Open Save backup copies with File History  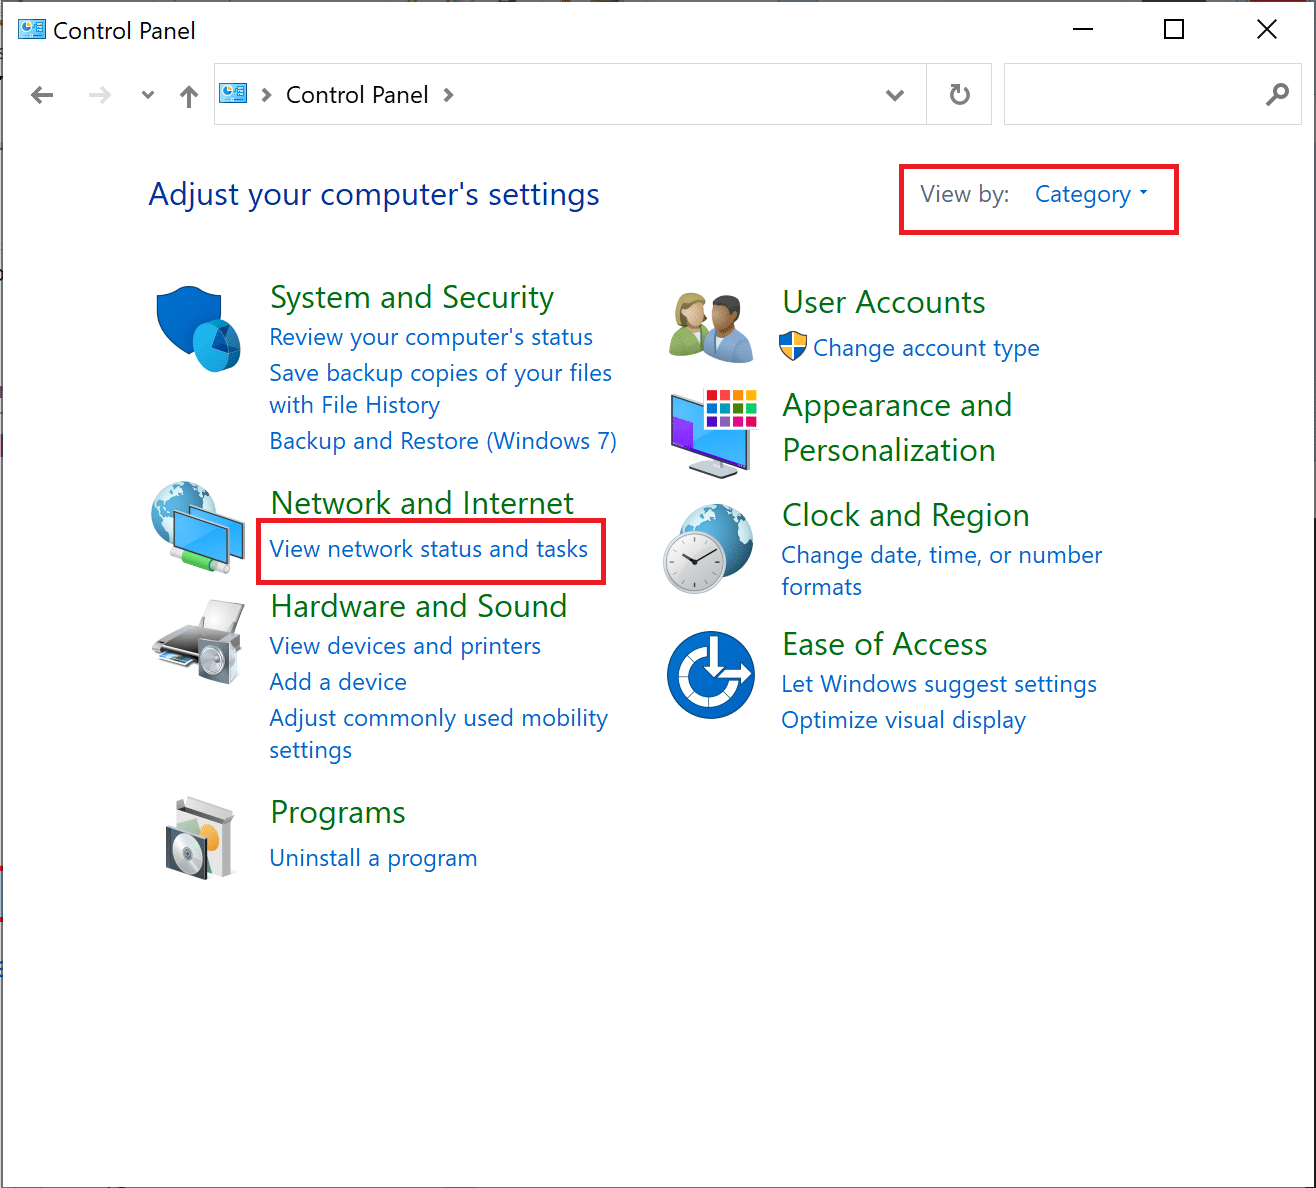click(440, 389)
